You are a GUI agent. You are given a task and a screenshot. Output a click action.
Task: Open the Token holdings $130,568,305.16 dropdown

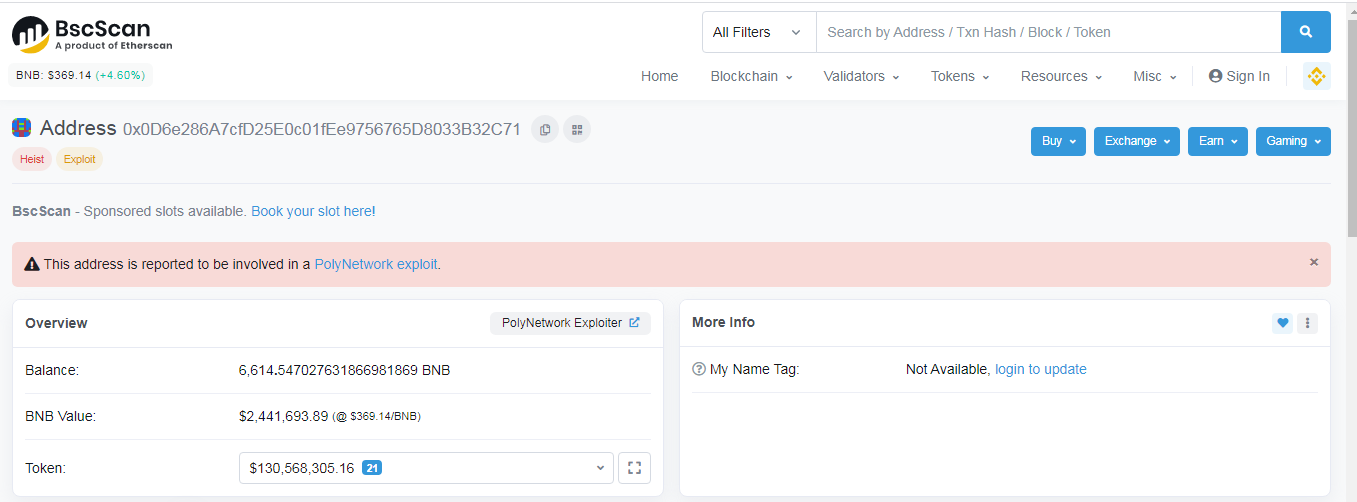pos(426,468)
